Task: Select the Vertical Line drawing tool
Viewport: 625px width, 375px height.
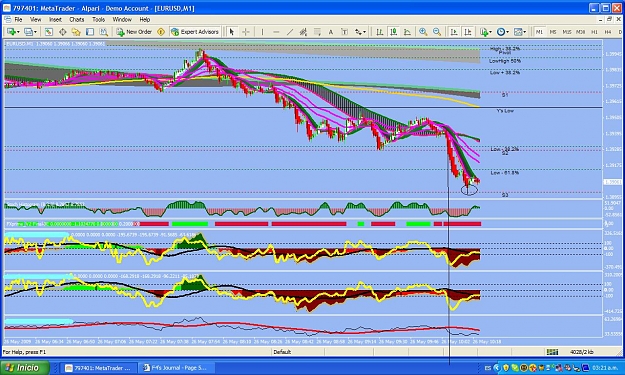Action: coord(262,32)
